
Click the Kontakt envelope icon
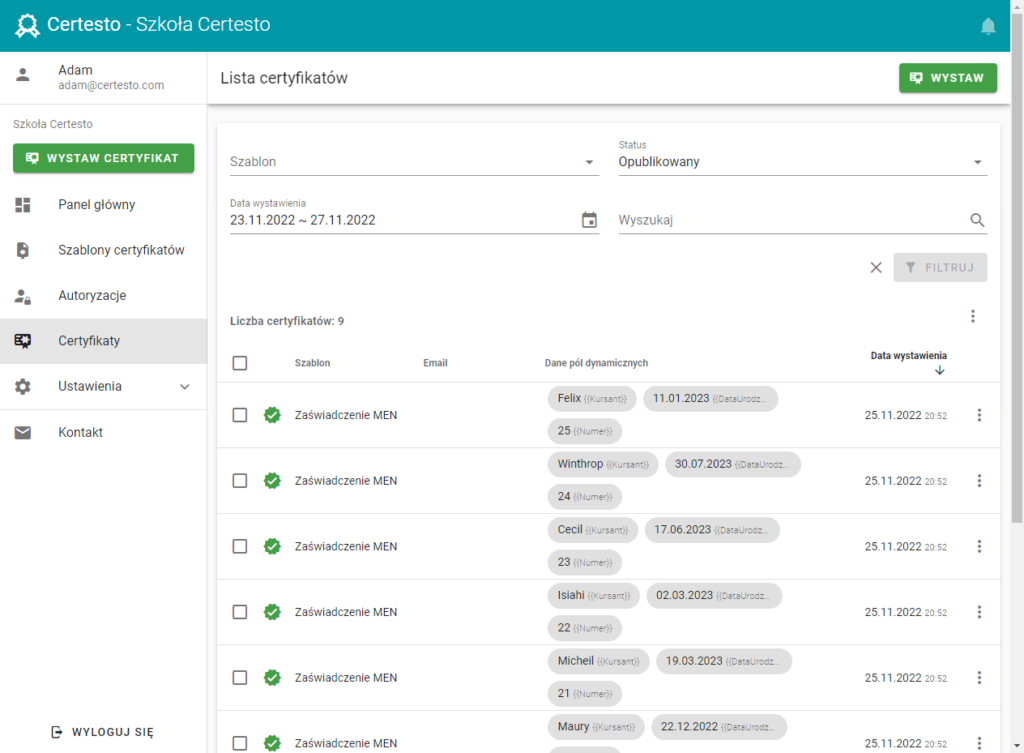point(23,432)
